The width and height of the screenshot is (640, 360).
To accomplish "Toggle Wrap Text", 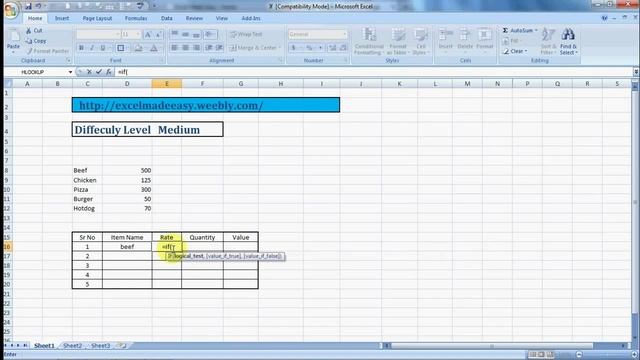I will coord(246,34).
